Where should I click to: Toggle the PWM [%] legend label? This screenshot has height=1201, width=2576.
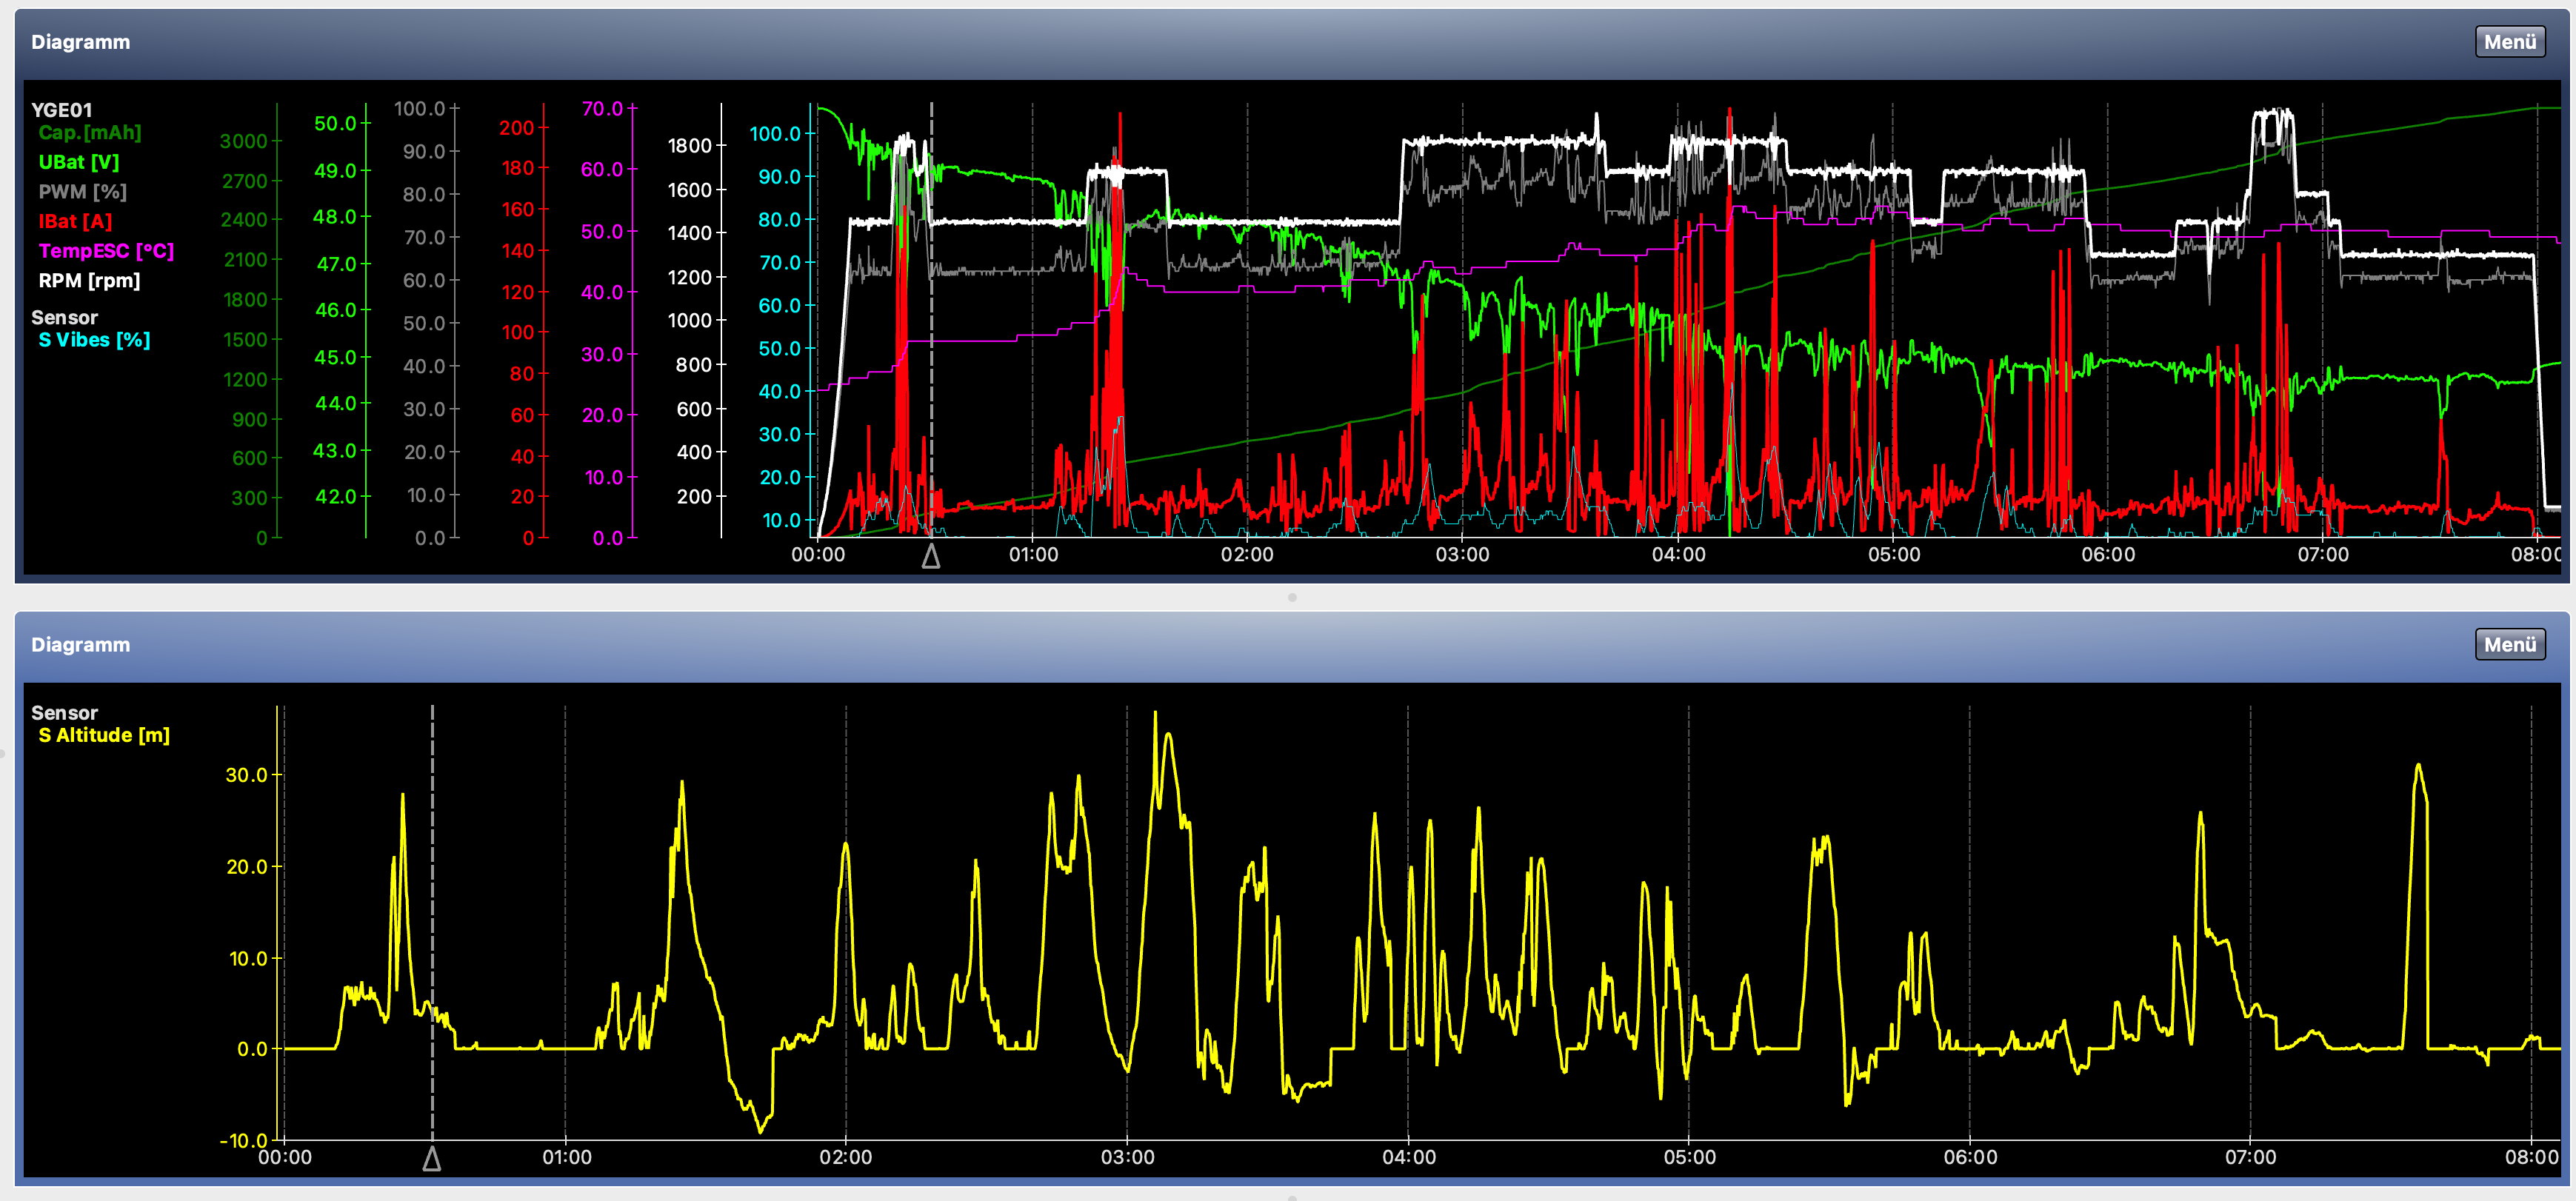point(82,192)
